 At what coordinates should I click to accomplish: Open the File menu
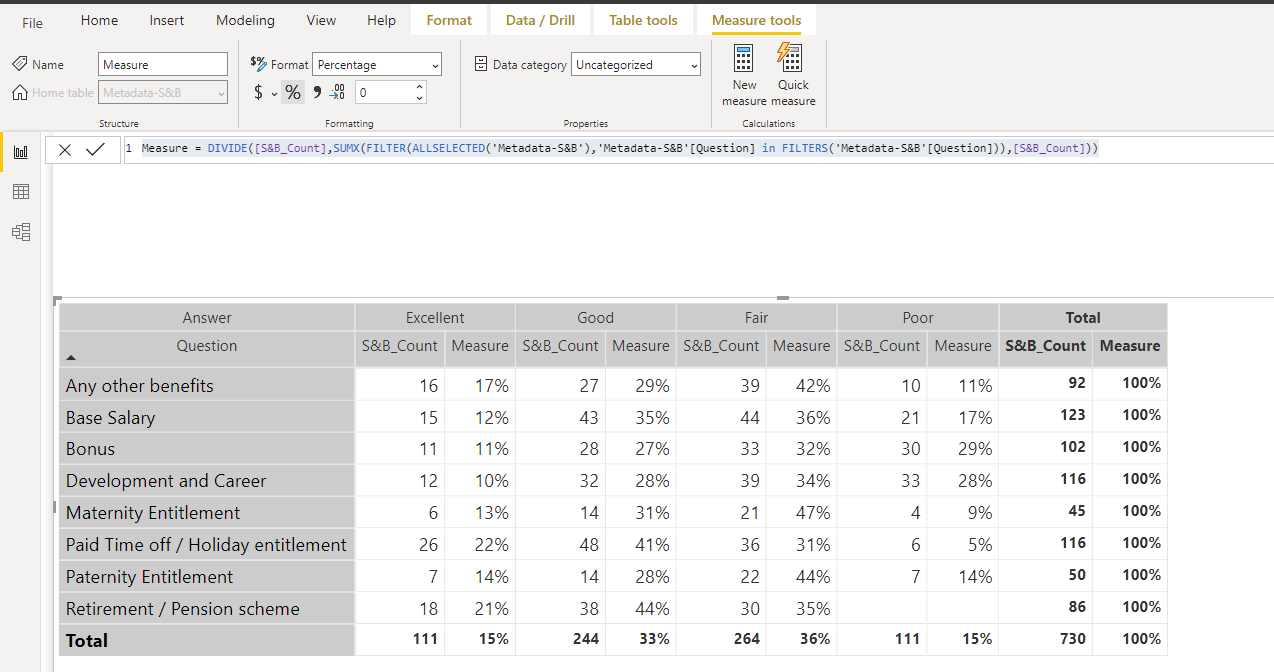click(33, 22)
